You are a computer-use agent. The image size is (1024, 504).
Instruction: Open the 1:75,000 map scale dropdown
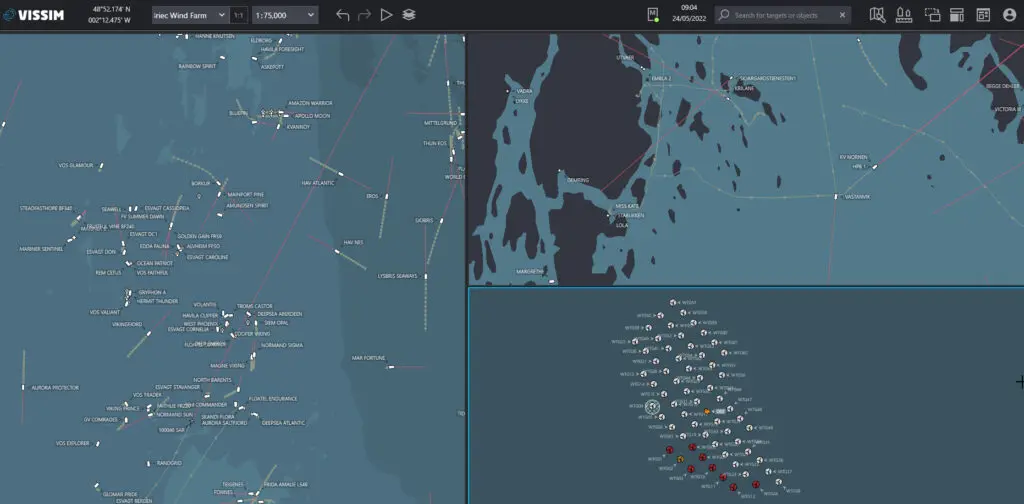[x=286, y=16]
